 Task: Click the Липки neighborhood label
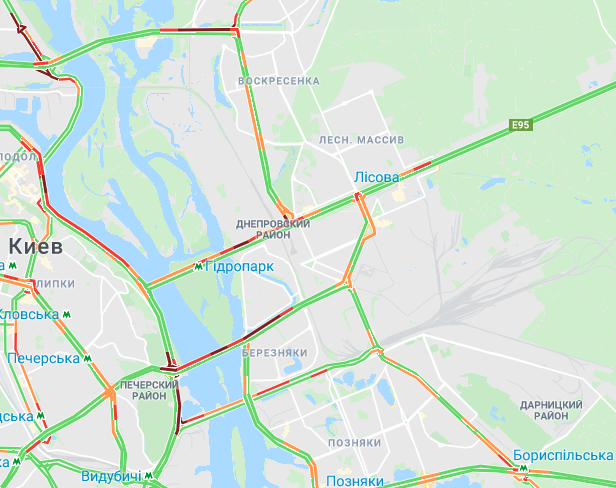click(x=55, y=284)
